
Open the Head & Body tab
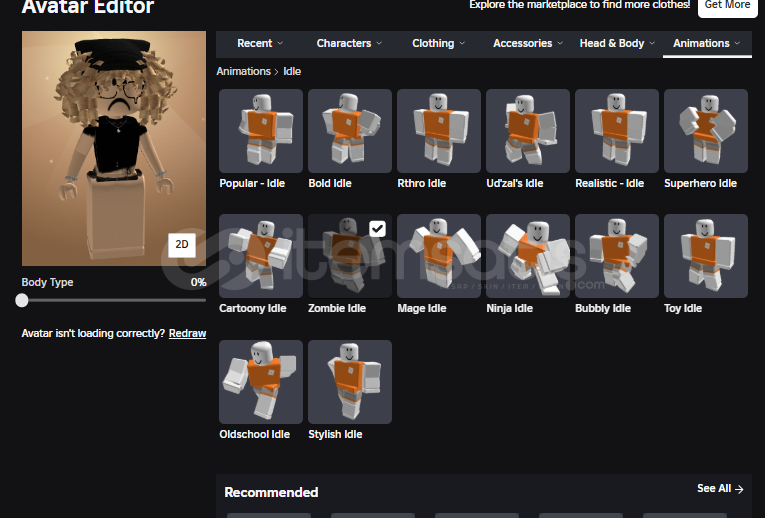tap(617, 43)
